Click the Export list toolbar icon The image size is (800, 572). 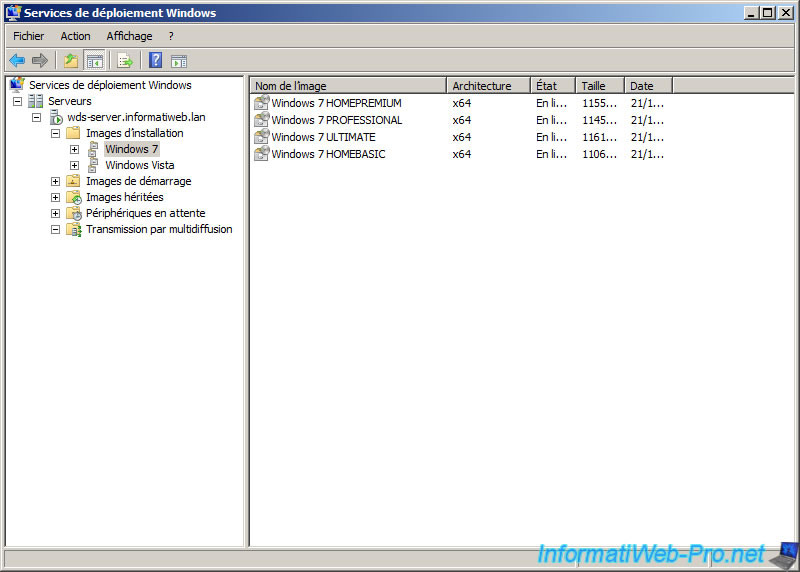tap(125, 61)
